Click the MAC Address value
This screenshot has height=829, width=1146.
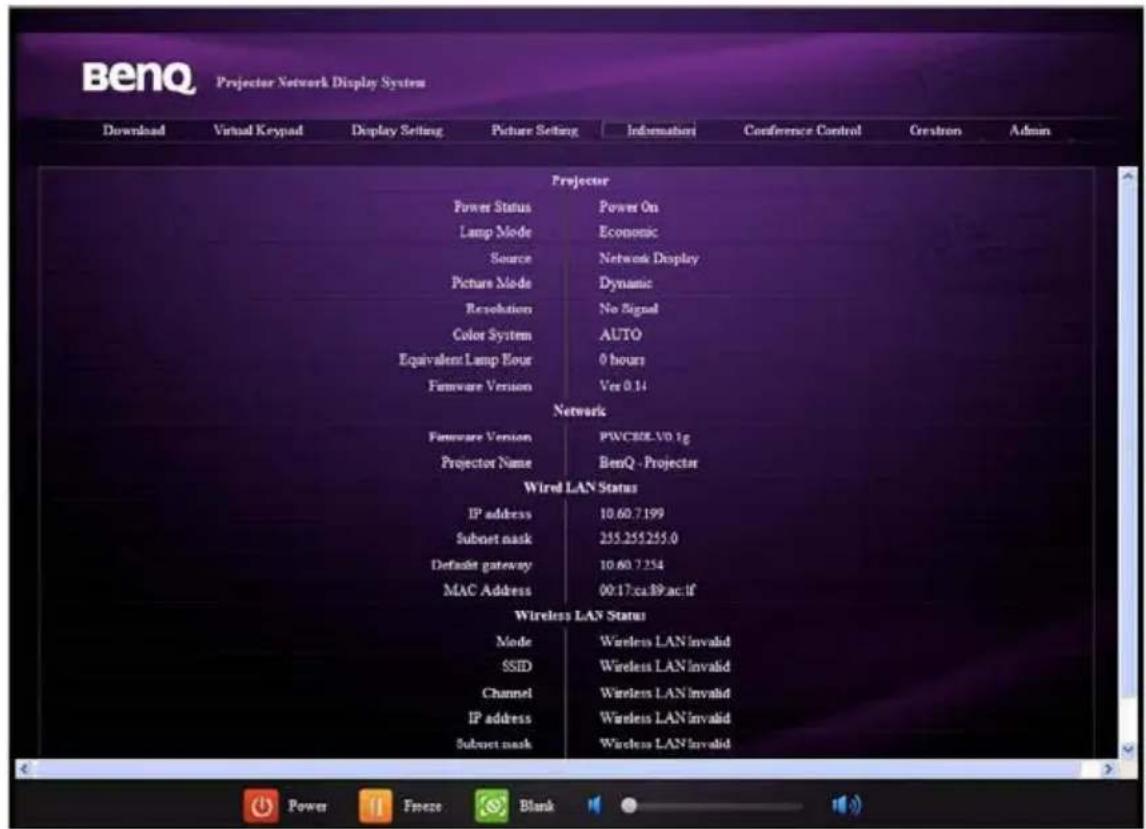[648, 590]
